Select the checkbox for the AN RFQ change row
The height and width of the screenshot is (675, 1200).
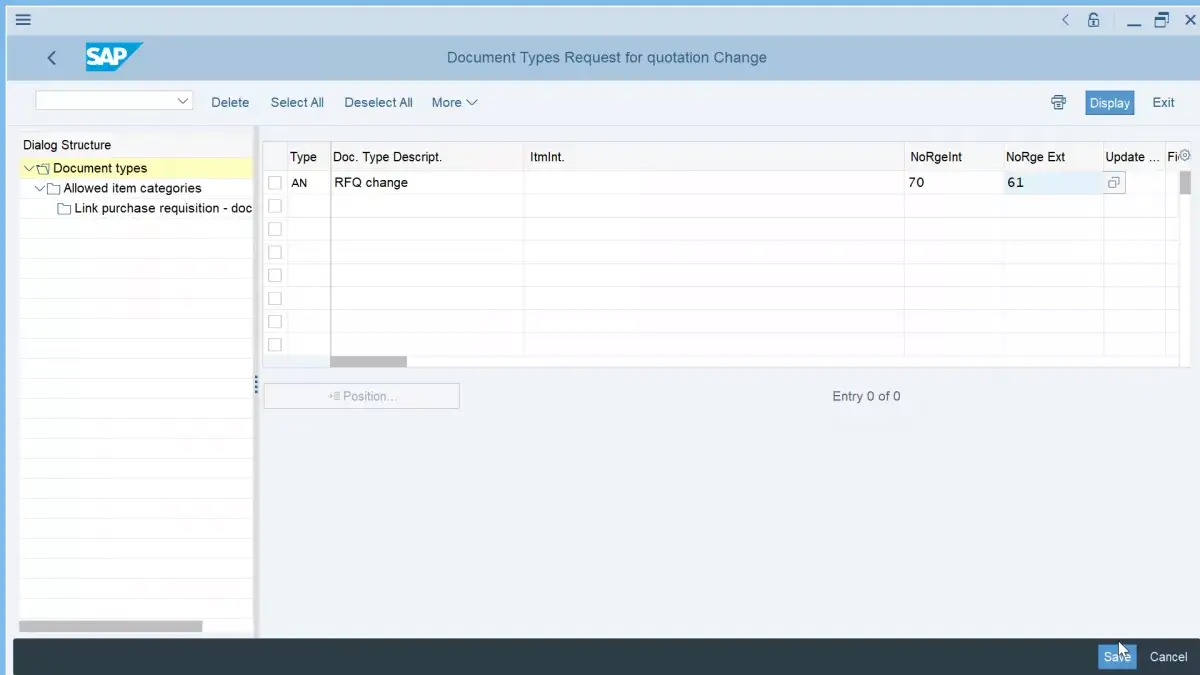tap(274, 182)
